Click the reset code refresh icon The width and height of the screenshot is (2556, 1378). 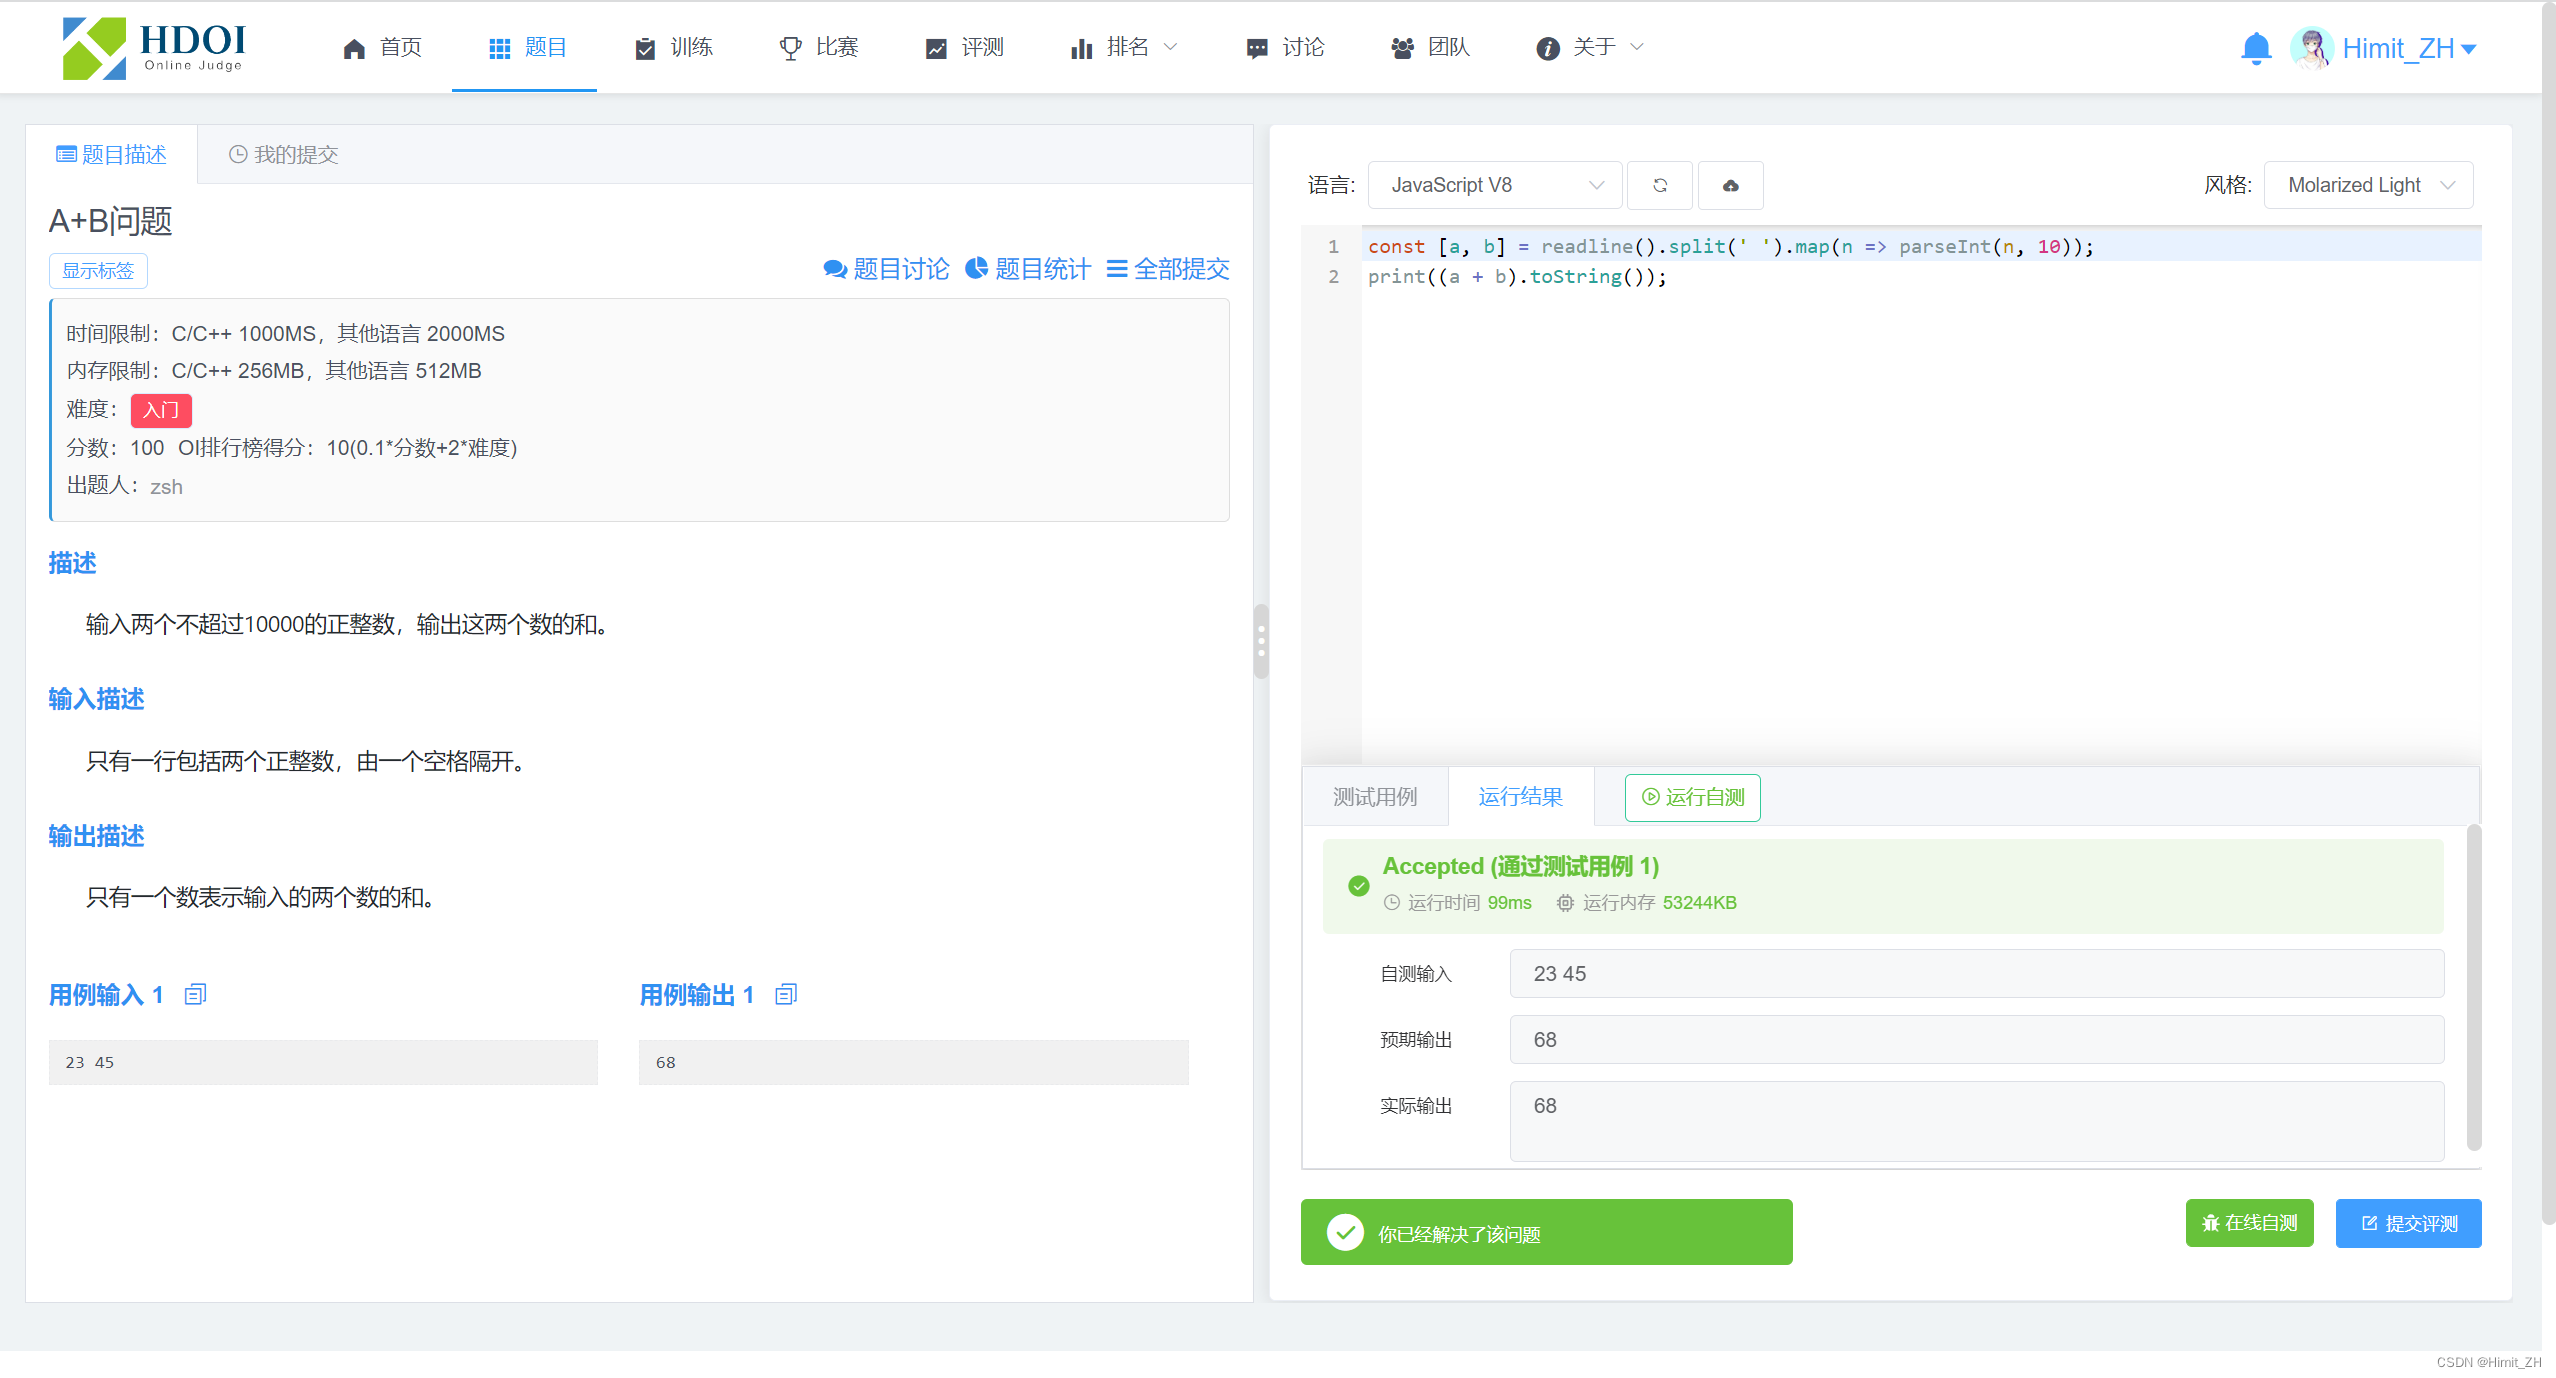coord(1659,185)
